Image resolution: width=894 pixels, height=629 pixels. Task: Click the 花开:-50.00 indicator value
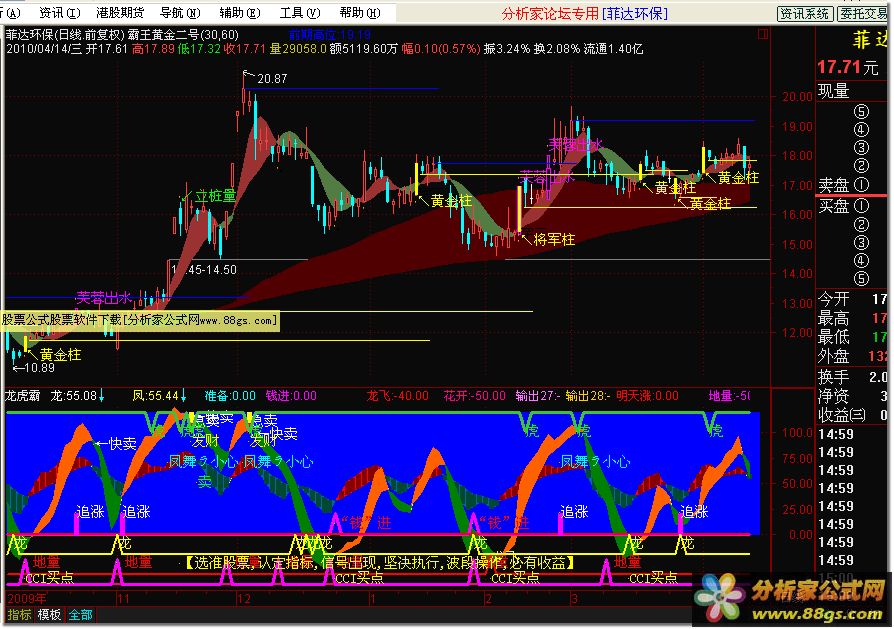pyautogui.click(x=475, y=395)
